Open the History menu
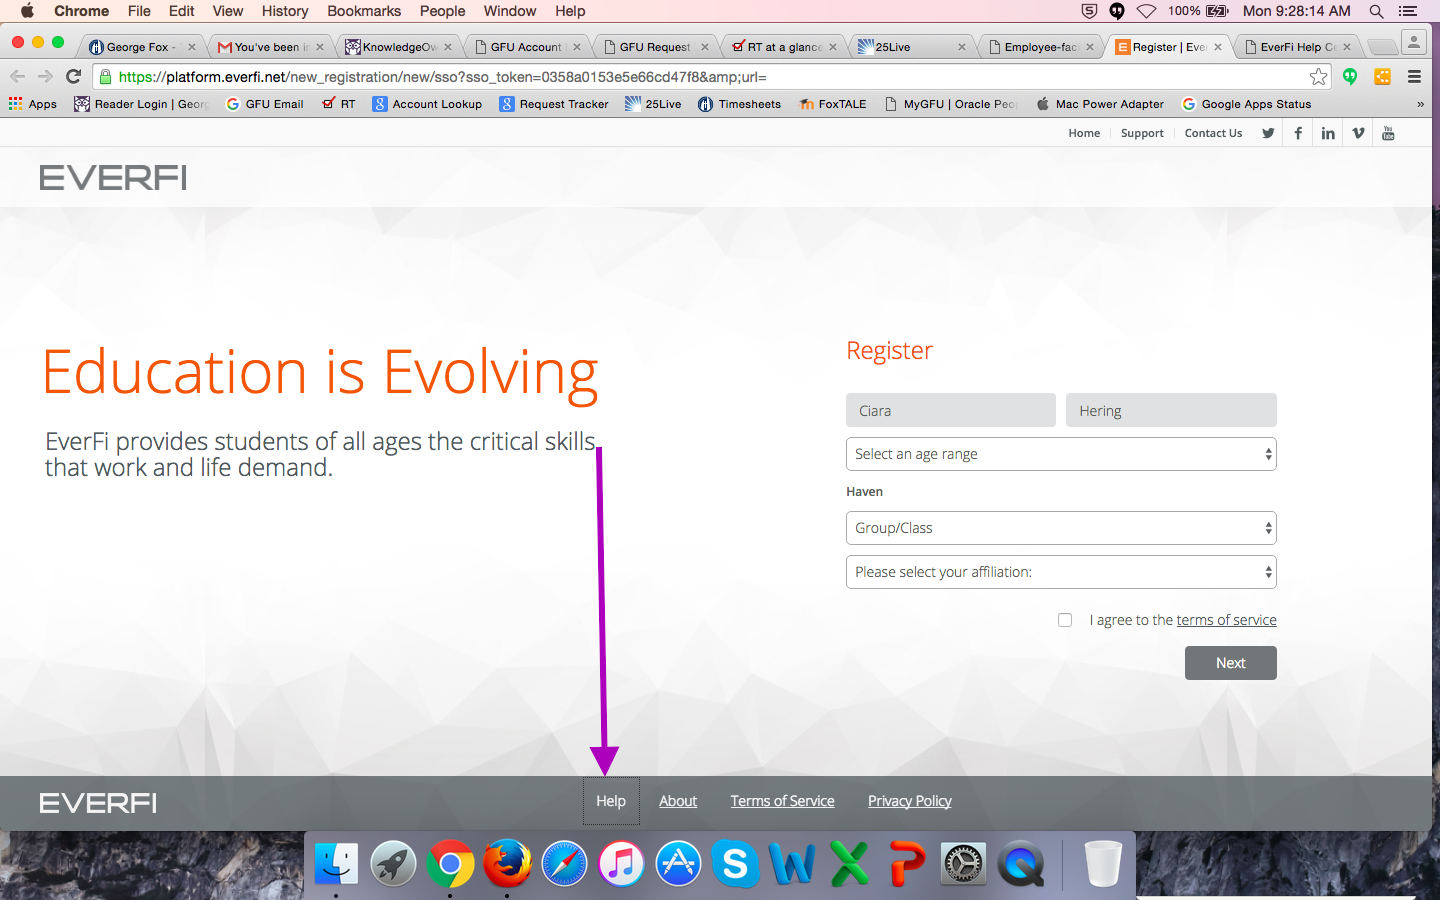Viewport: 1440px width, 900px height. (x=285, y=11)
